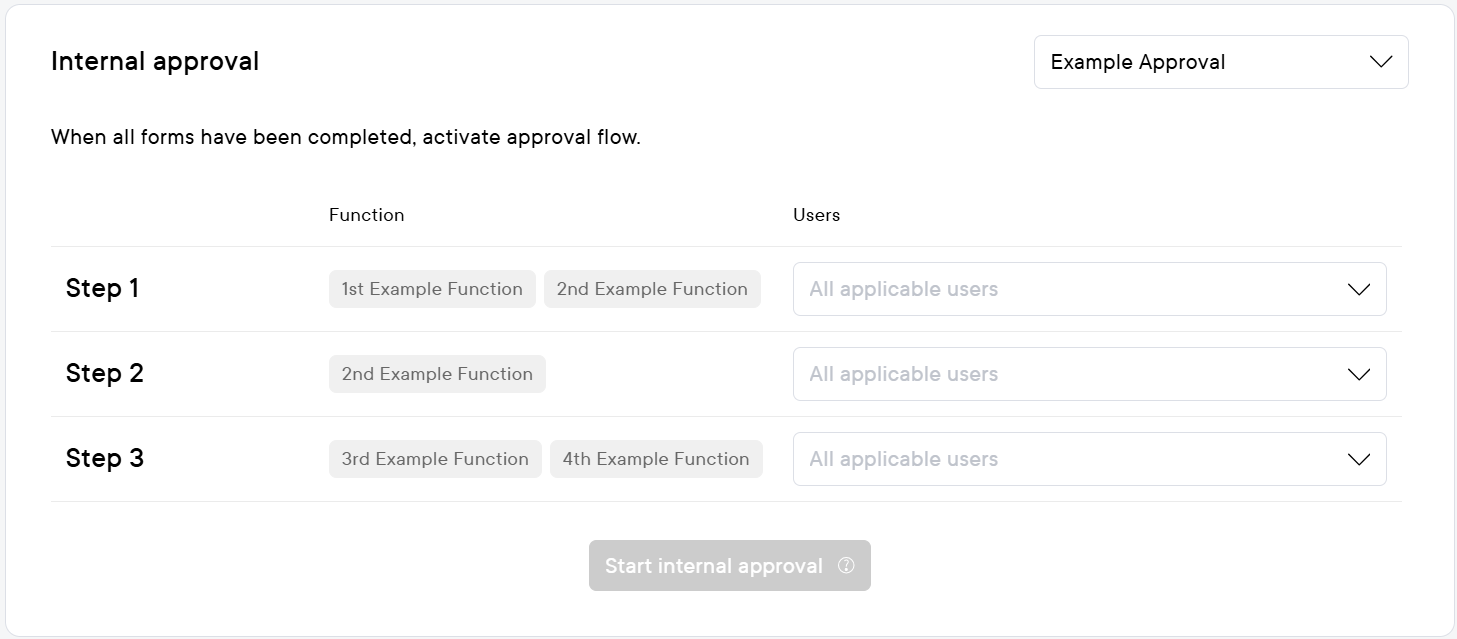The image size is (1457, 639).
Task: Click the Users column header
Action: 816,215
